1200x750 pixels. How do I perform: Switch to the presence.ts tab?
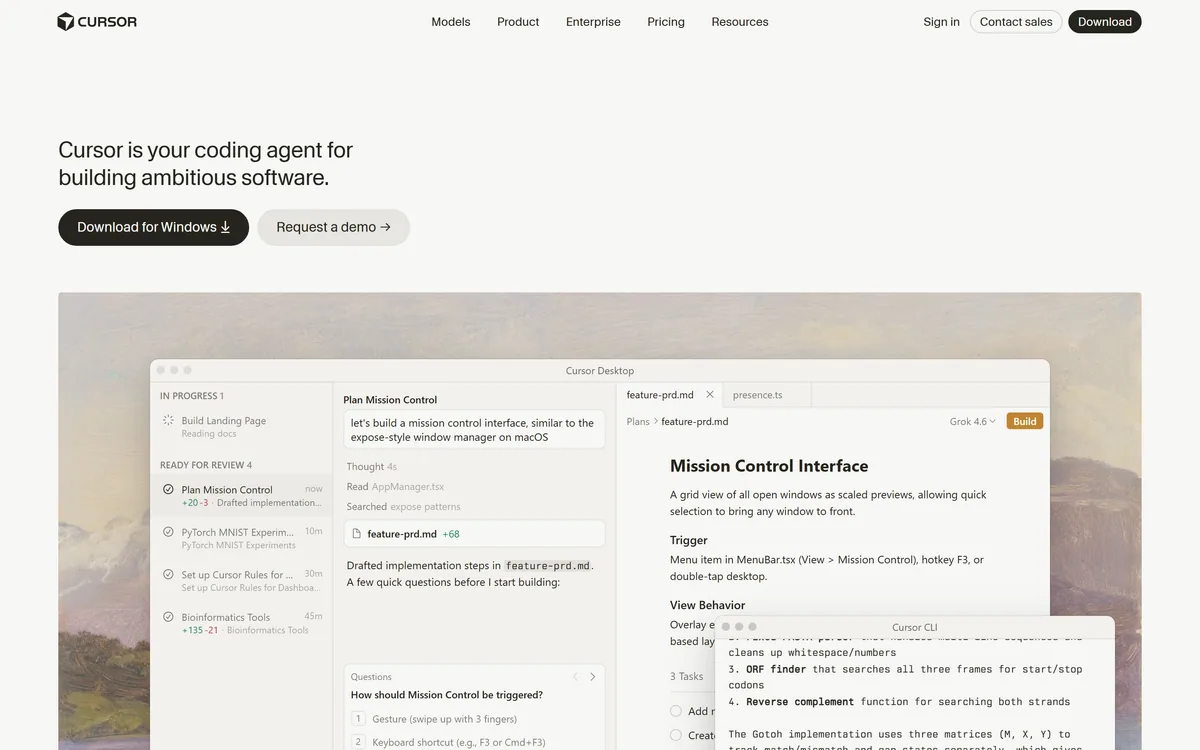pos(758,395)
